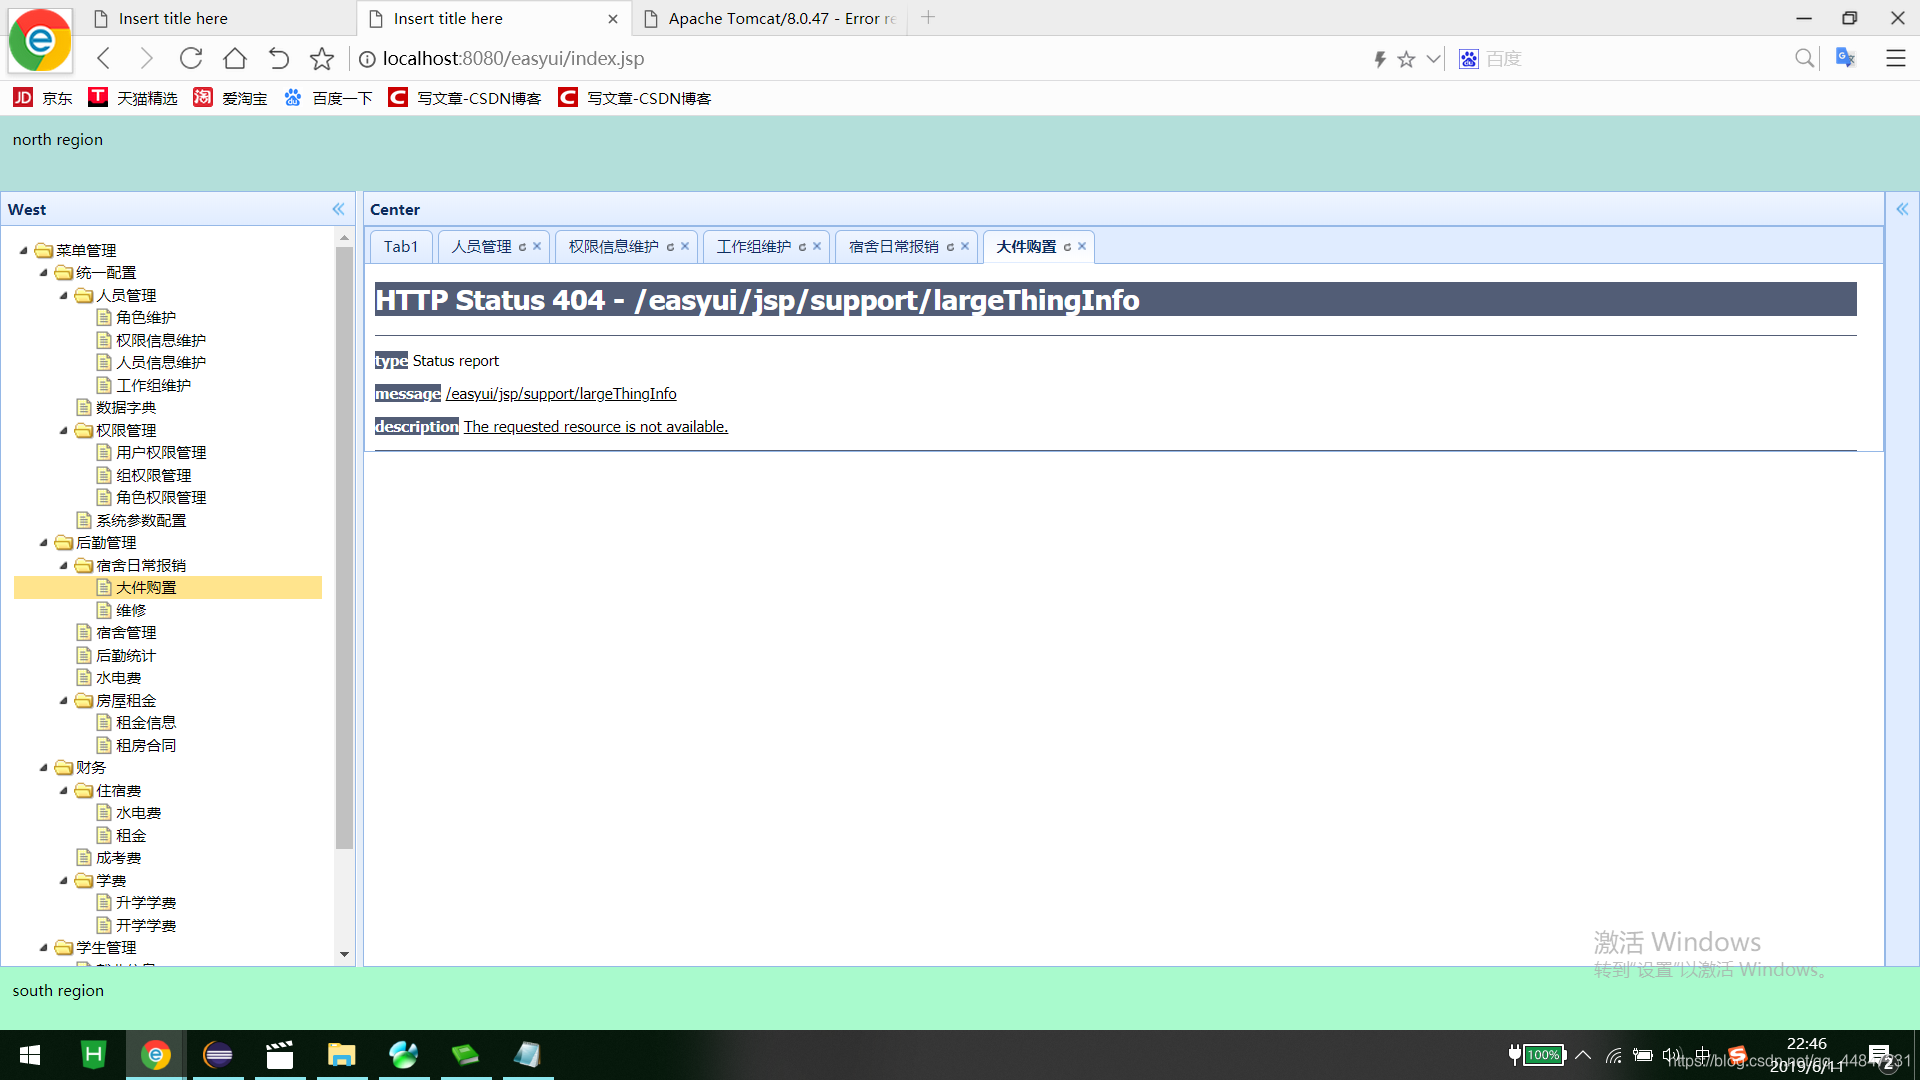Collapse 学费 folder
Image resolution: width=1920 pixels, height=1080 pixels.
(x=64, y=880)
